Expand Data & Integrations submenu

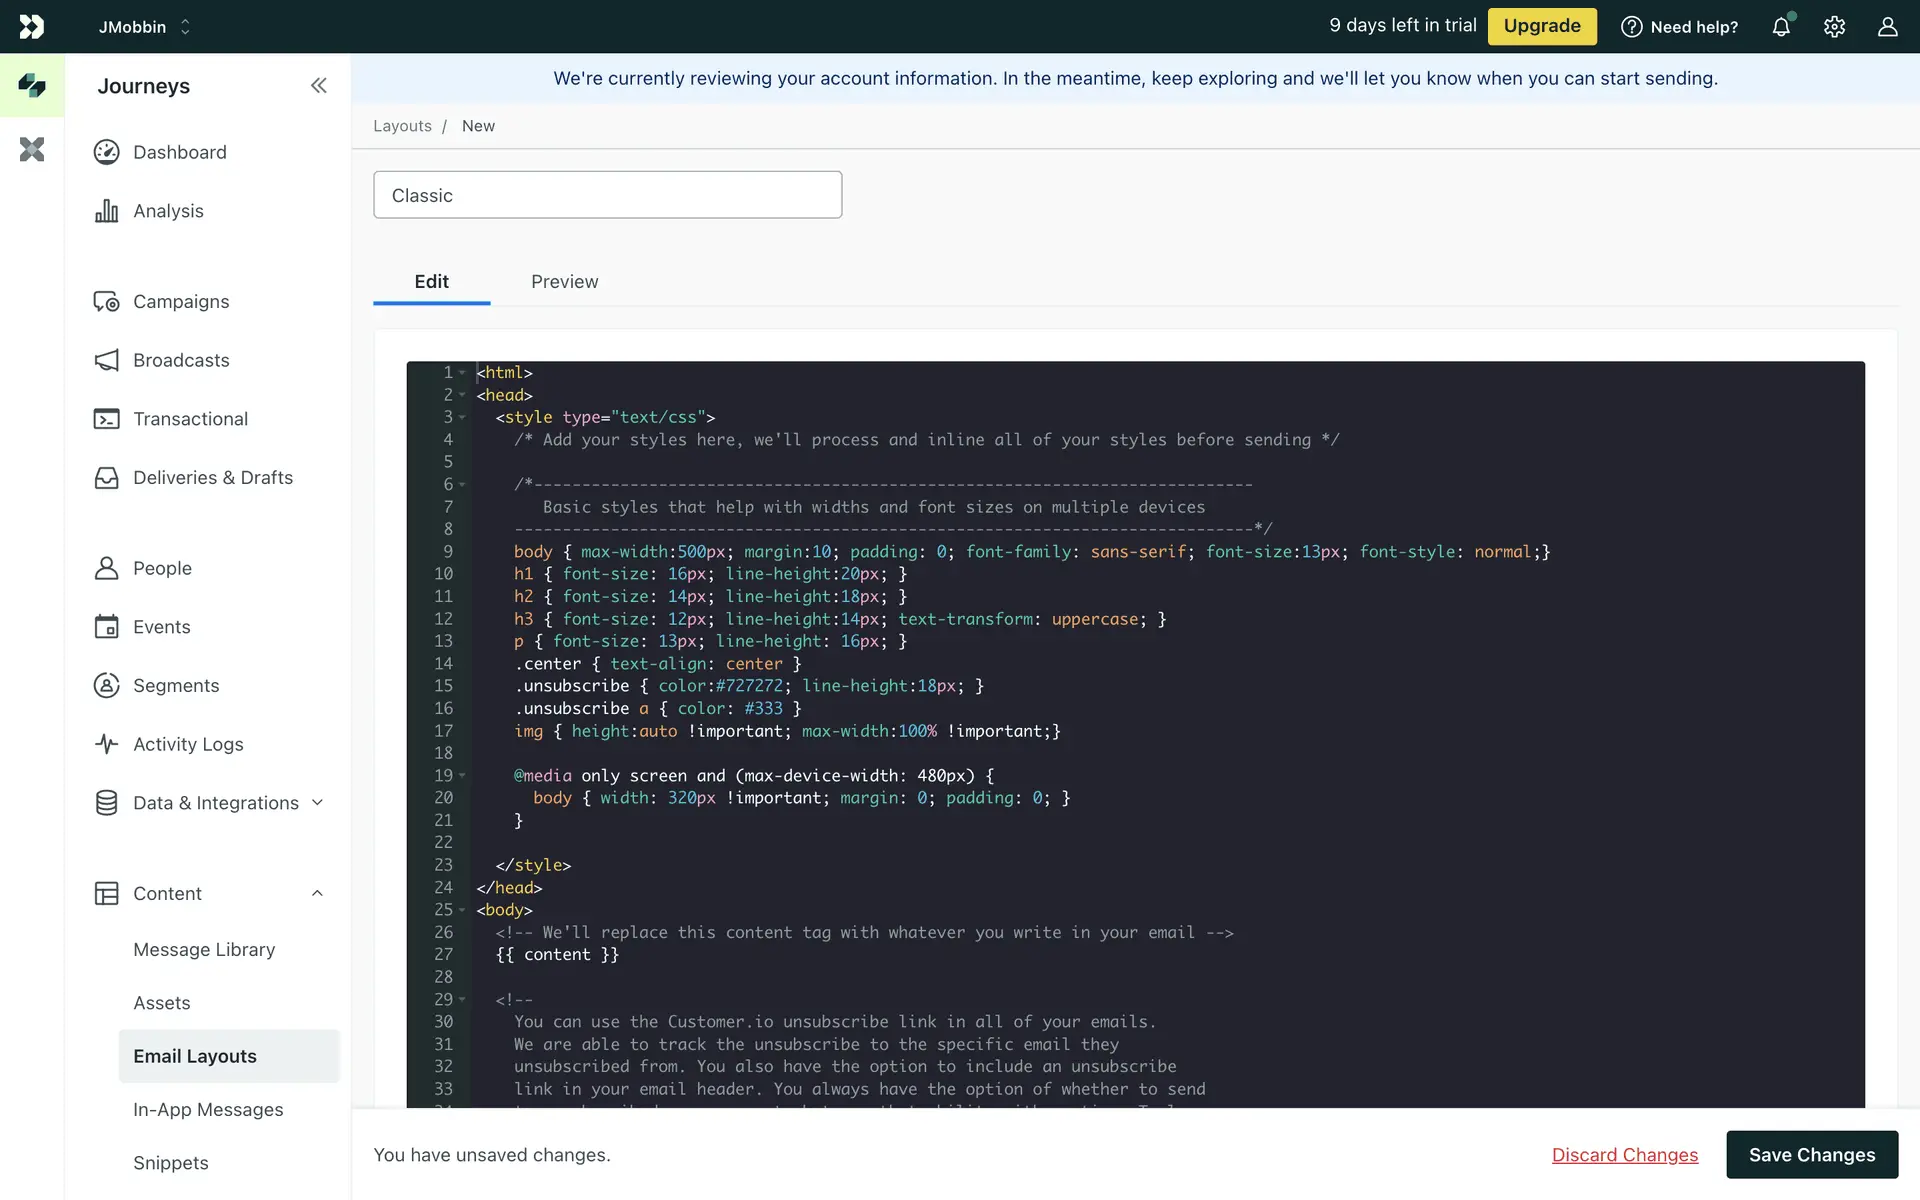tap(317, 803)
